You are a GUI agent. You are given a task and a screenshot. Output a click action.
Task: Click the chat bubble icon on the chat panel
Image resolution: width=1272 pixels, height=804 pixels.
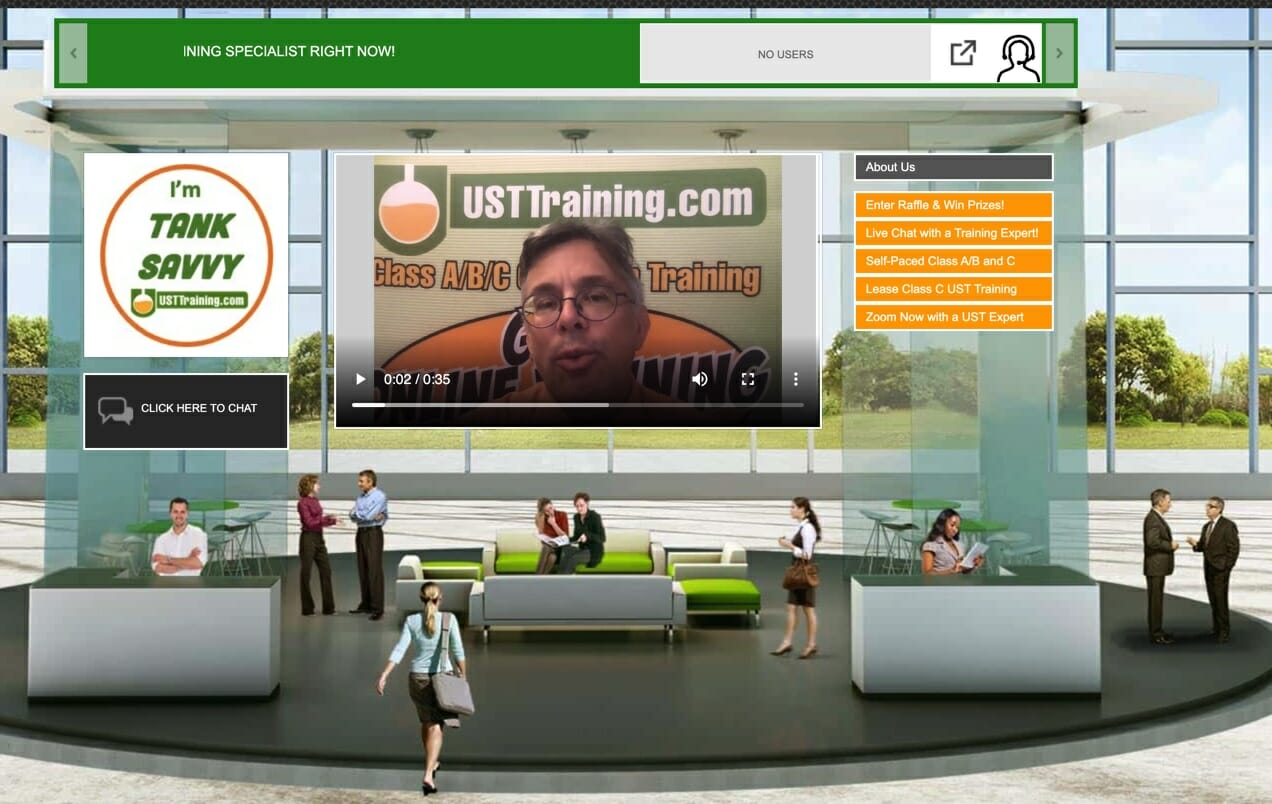pyautogui.click(x=115, y=410)
